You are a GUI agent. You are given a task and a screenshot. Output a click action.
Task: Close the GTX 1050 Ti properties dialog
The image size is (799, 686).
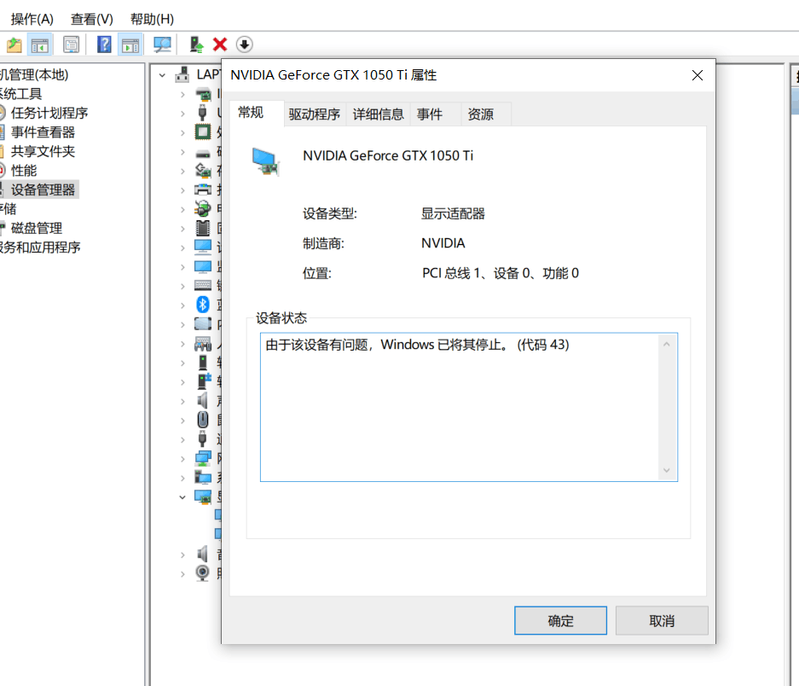tap(697, 75)
